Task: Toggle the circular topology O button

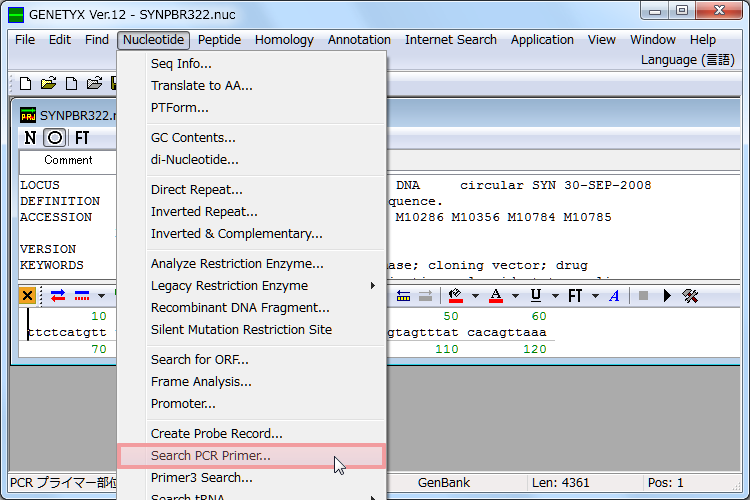Action: [x=55, y=138]
